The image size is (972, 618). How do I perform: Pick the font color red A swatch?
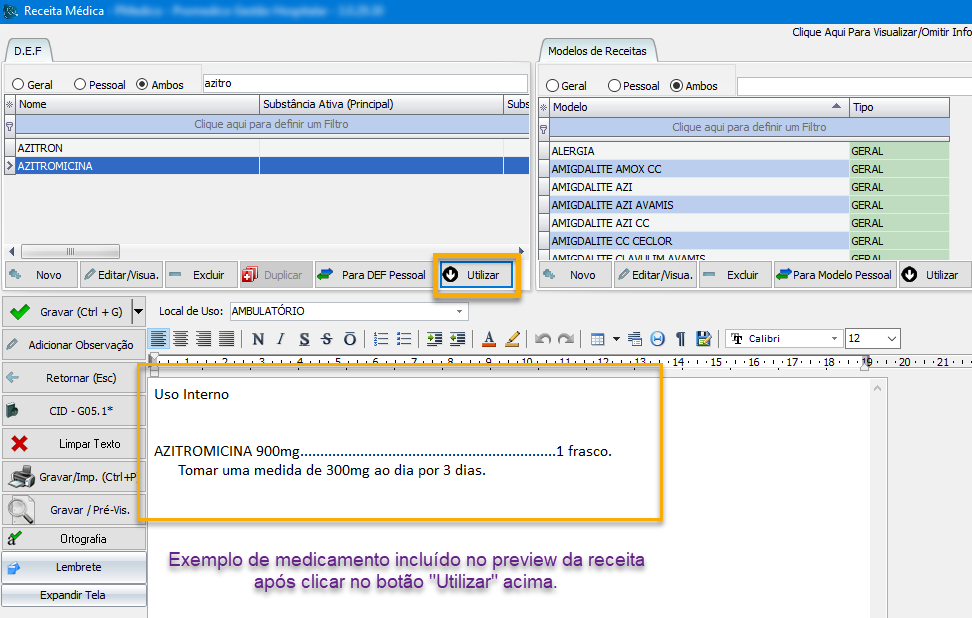489,339
